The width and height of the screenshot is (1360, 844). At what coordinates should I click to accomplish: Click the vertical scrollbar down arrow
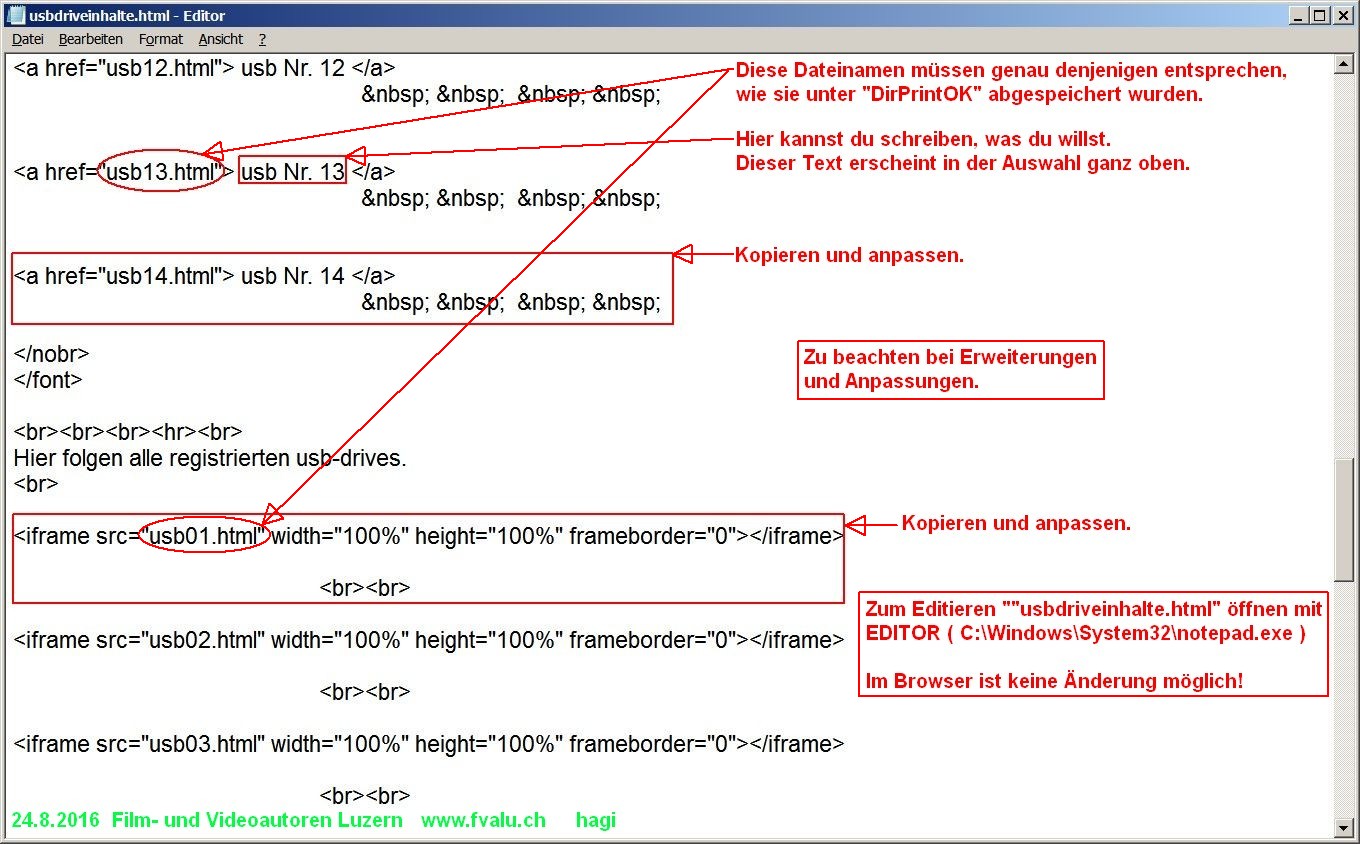[x=1344, y=827]
